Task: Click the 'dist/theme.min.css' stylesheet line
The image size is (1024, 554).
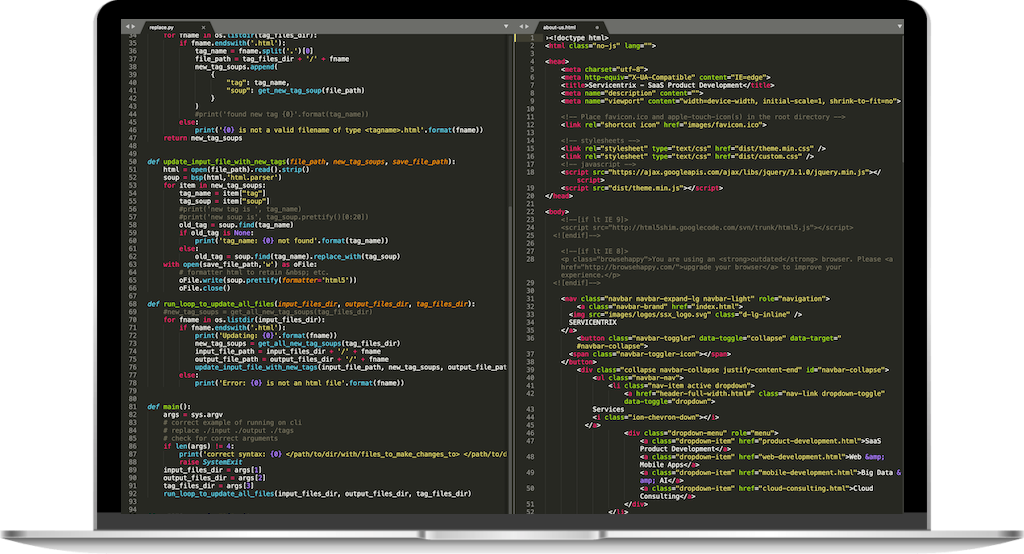Action: pos(693,148)
